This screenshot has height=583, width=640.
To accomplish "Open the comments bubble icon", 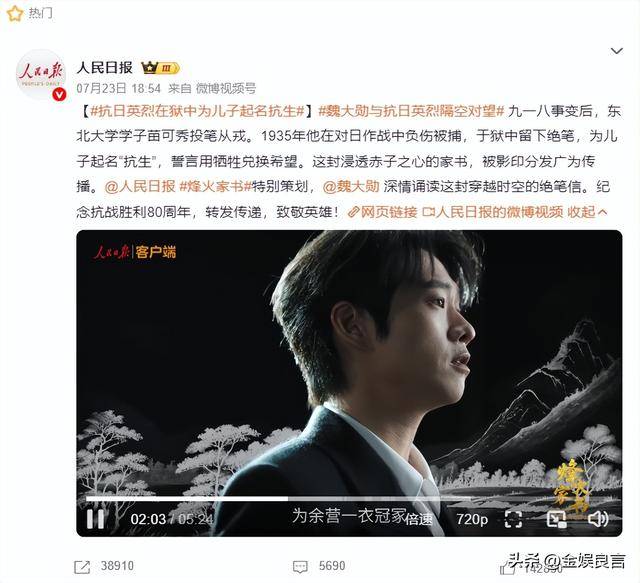I will pyautogui.click(x=300, y=567).
